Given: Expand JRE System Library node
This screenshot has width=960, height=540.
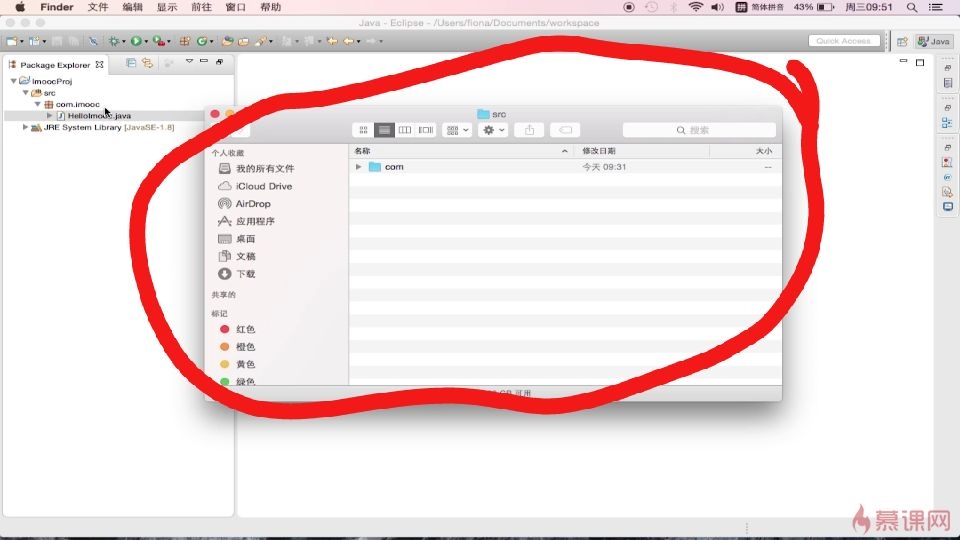Looking at the screenshot, I should (x=25, y=127).
